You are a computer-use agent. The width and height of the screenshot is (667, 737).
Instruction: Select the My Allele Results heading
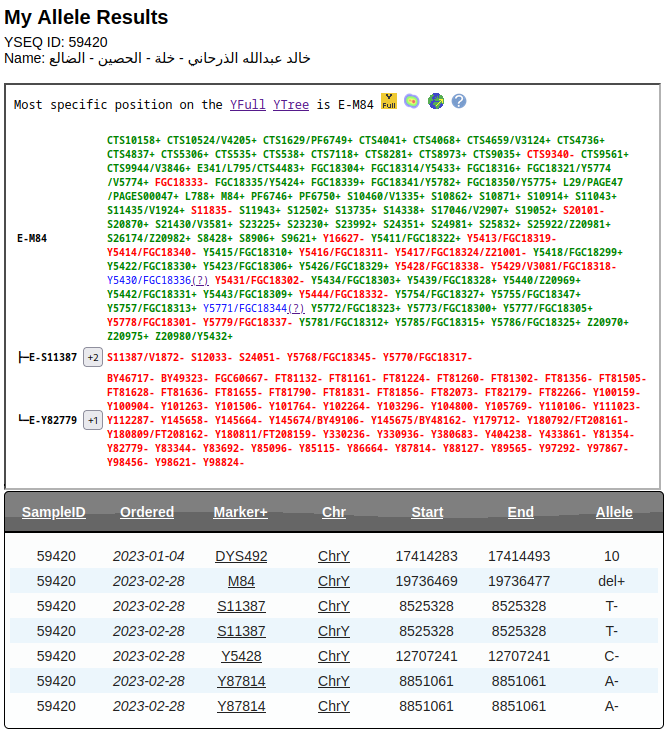(86, 17)
